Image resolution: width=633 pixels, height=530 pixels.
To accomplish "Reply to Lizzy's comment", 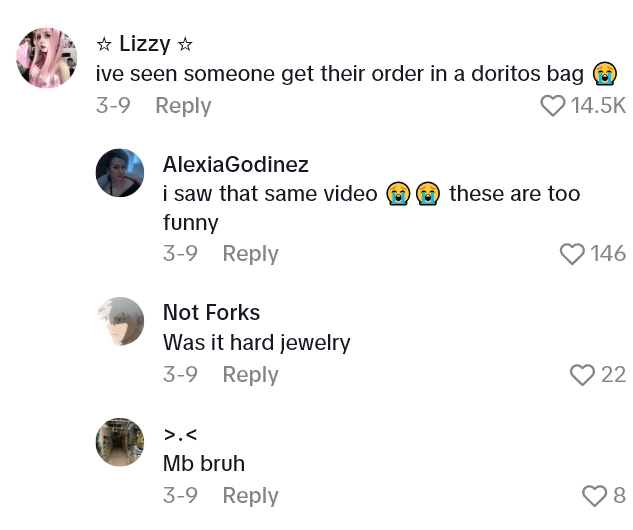I will tap(183, 106).
